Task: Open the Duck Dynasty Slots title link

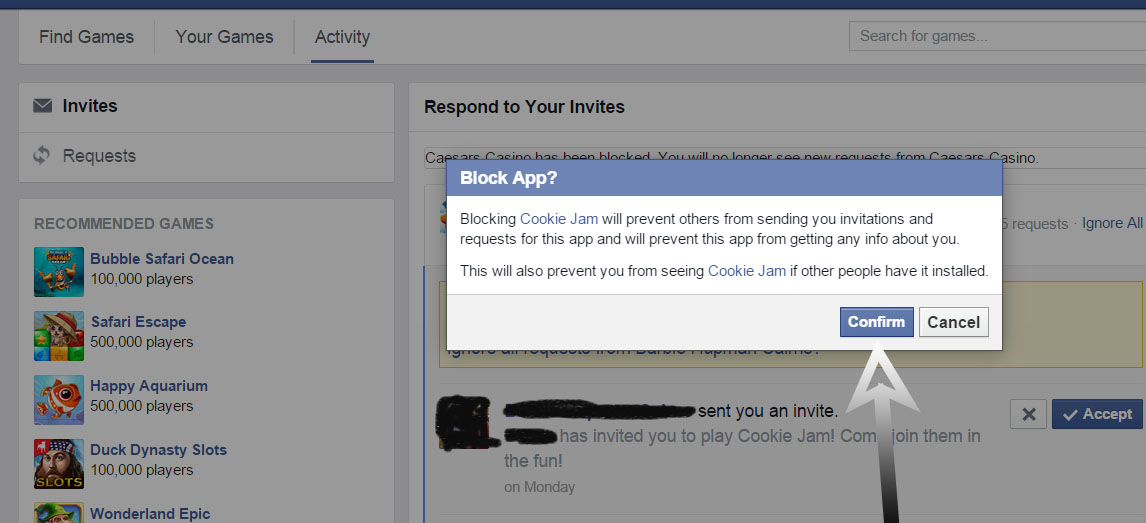Action: pyautogui.click(x=158, y=450)
